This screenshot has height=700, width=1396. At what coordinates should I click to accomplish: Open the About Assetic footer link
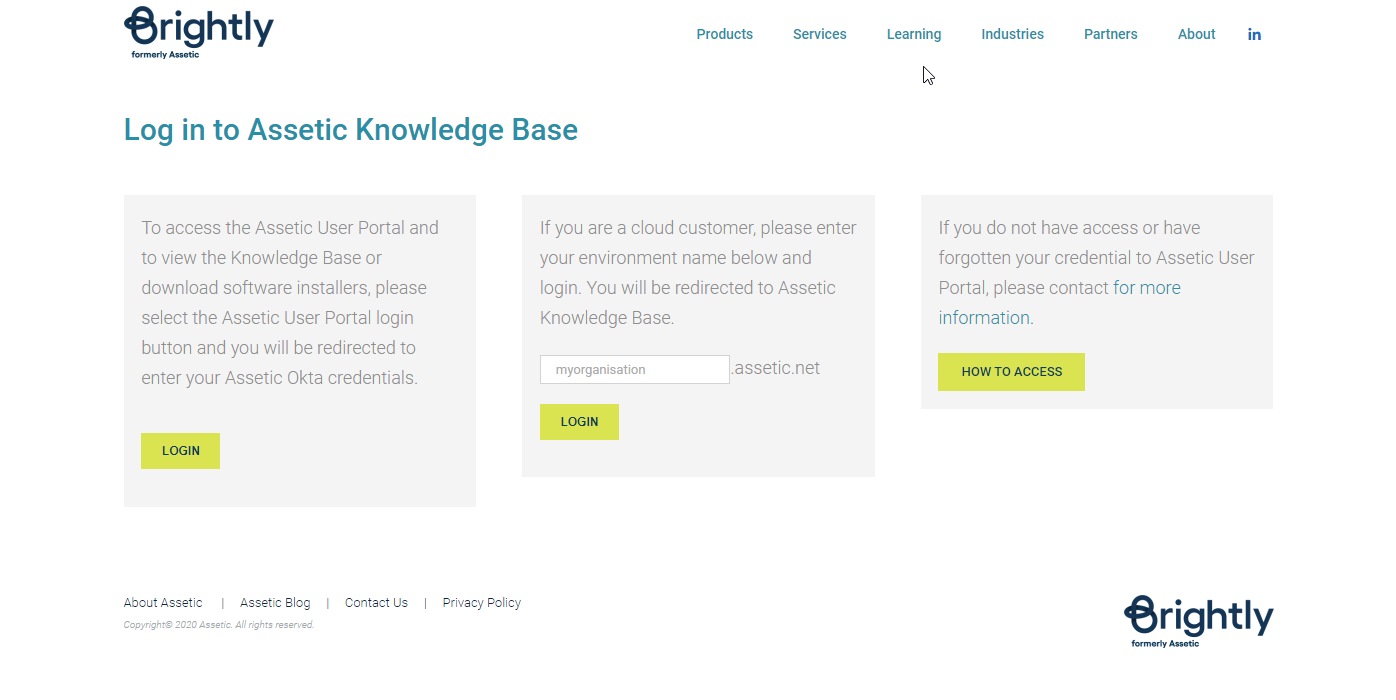(163, 603)
